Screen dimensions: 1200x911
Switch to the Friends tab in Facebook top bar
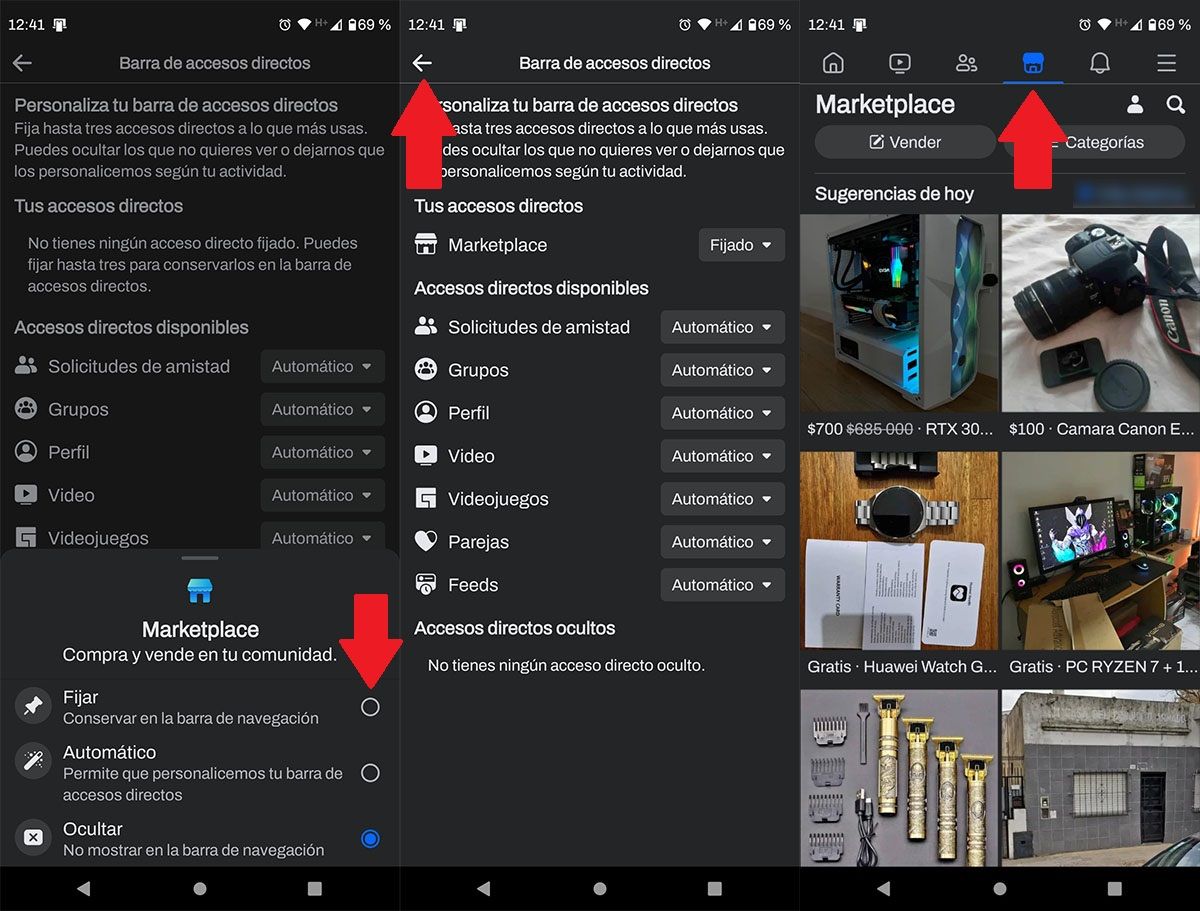pos(966,63)
